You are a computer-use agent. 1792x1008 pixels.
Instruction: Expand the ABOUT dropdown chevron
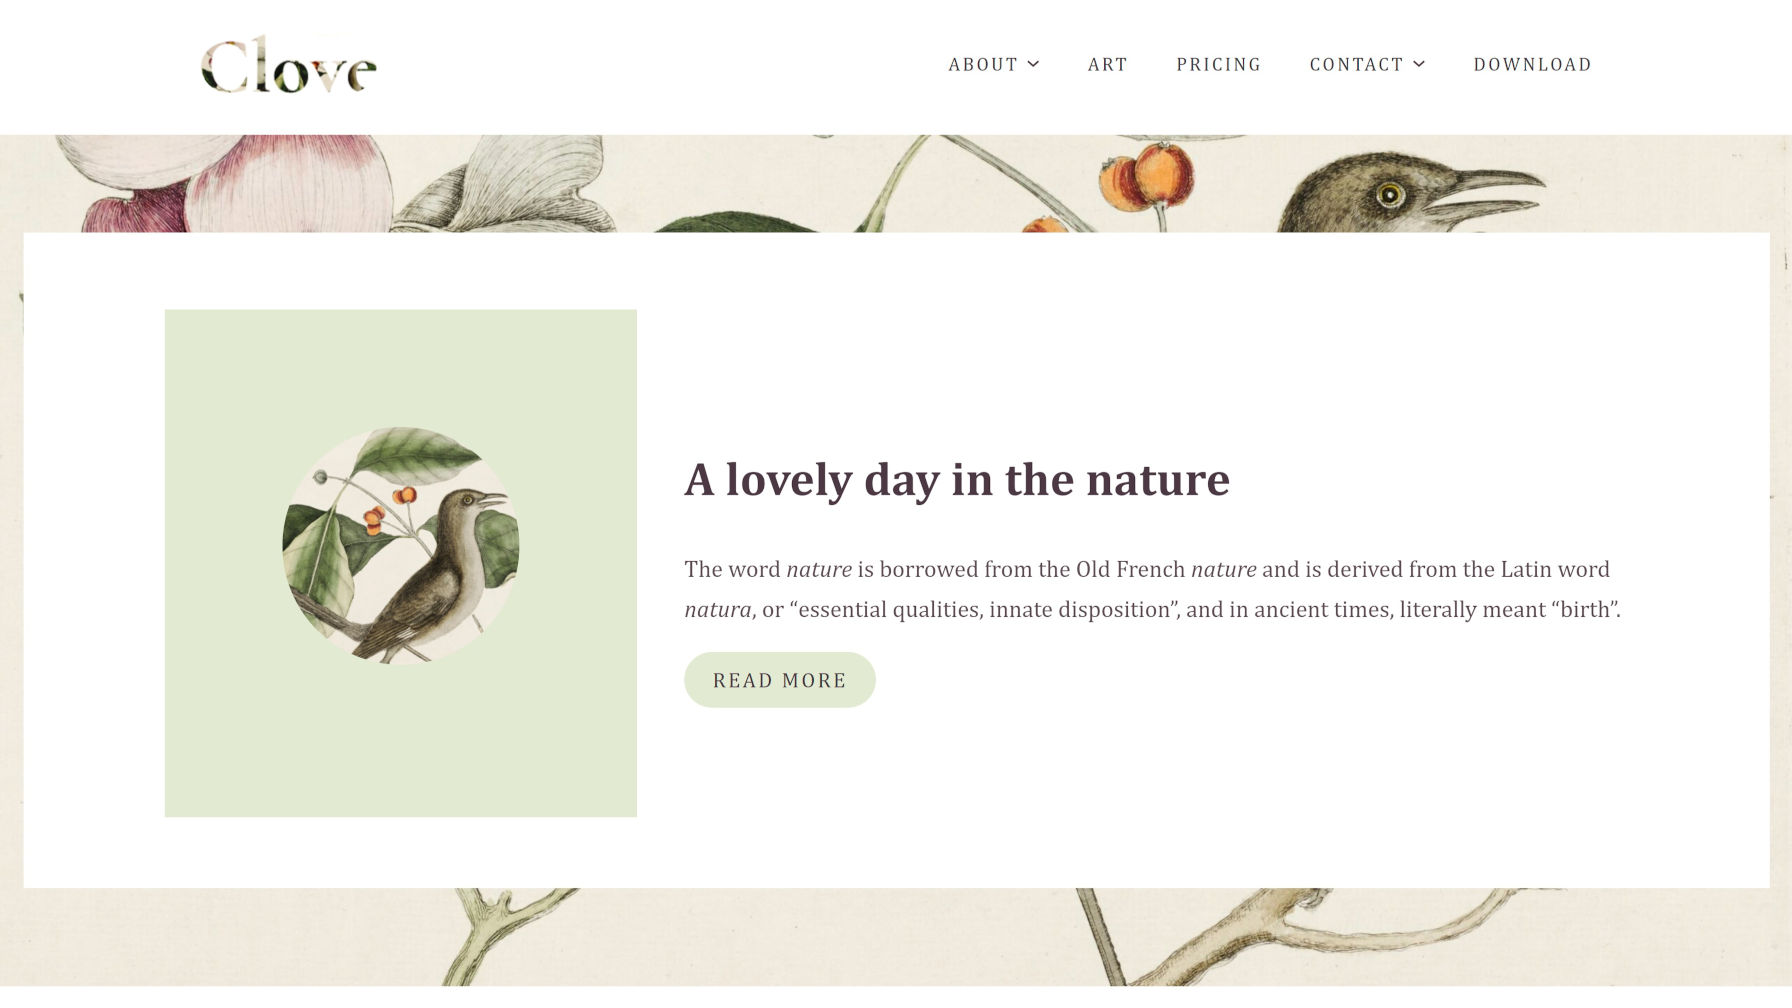coord(1034,64)
